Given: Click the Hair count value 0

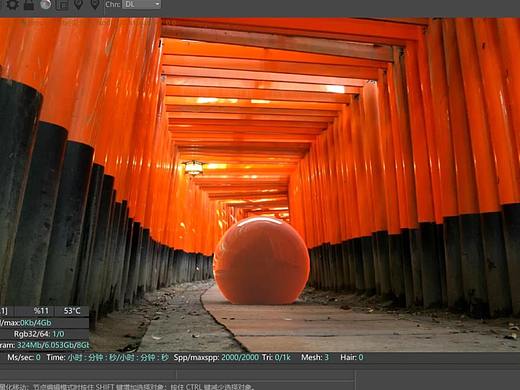Looking at the screenshot, I should (x=361, y=357).
